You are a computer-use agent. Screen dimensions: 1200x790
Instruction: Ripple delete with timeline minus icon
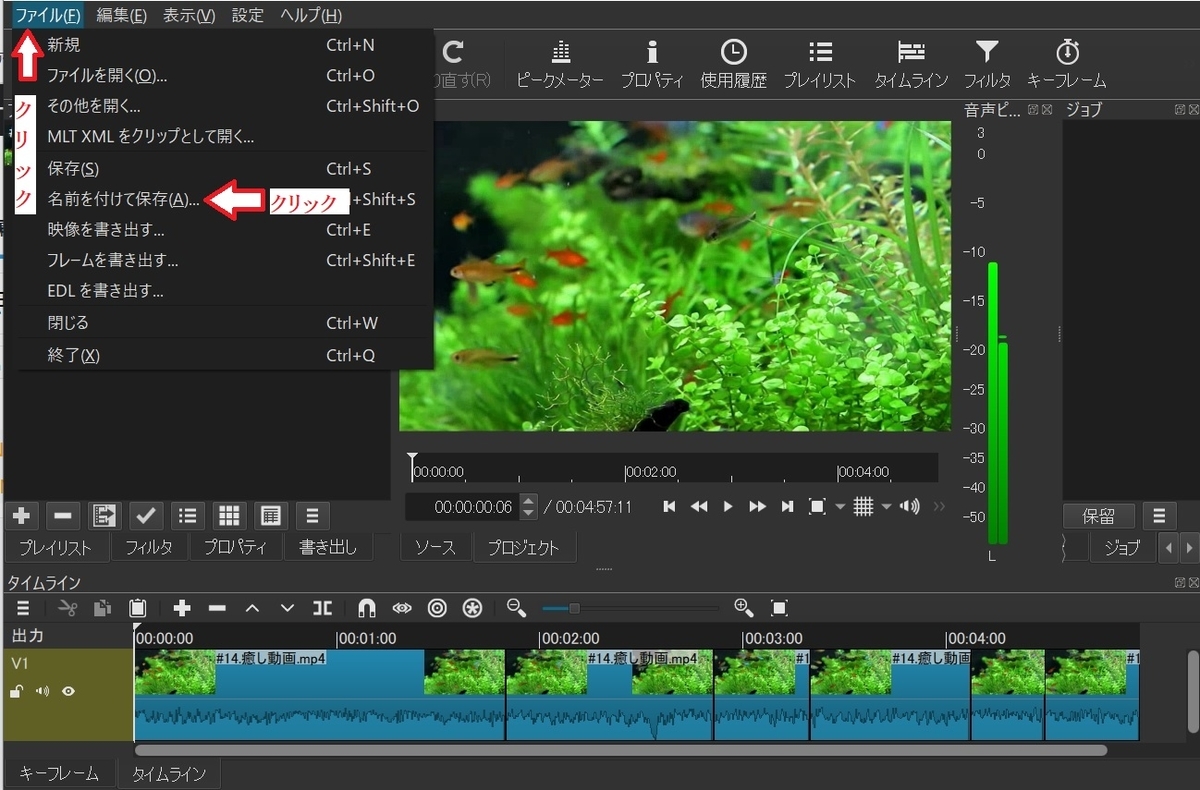click(217, 608)
